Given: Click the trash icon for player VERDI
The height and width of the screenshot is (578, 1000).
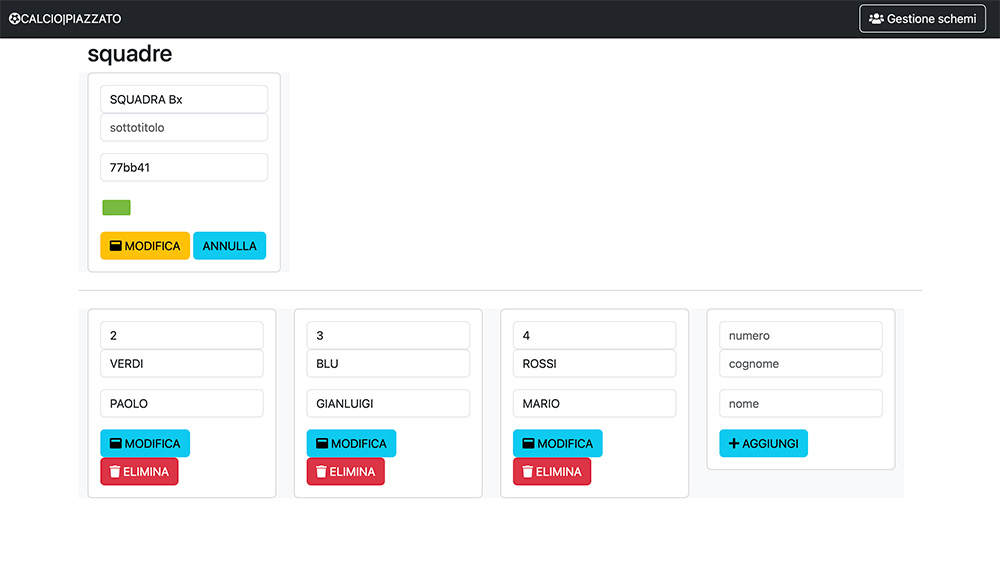Looking at the screenshot, I should 115,472.
